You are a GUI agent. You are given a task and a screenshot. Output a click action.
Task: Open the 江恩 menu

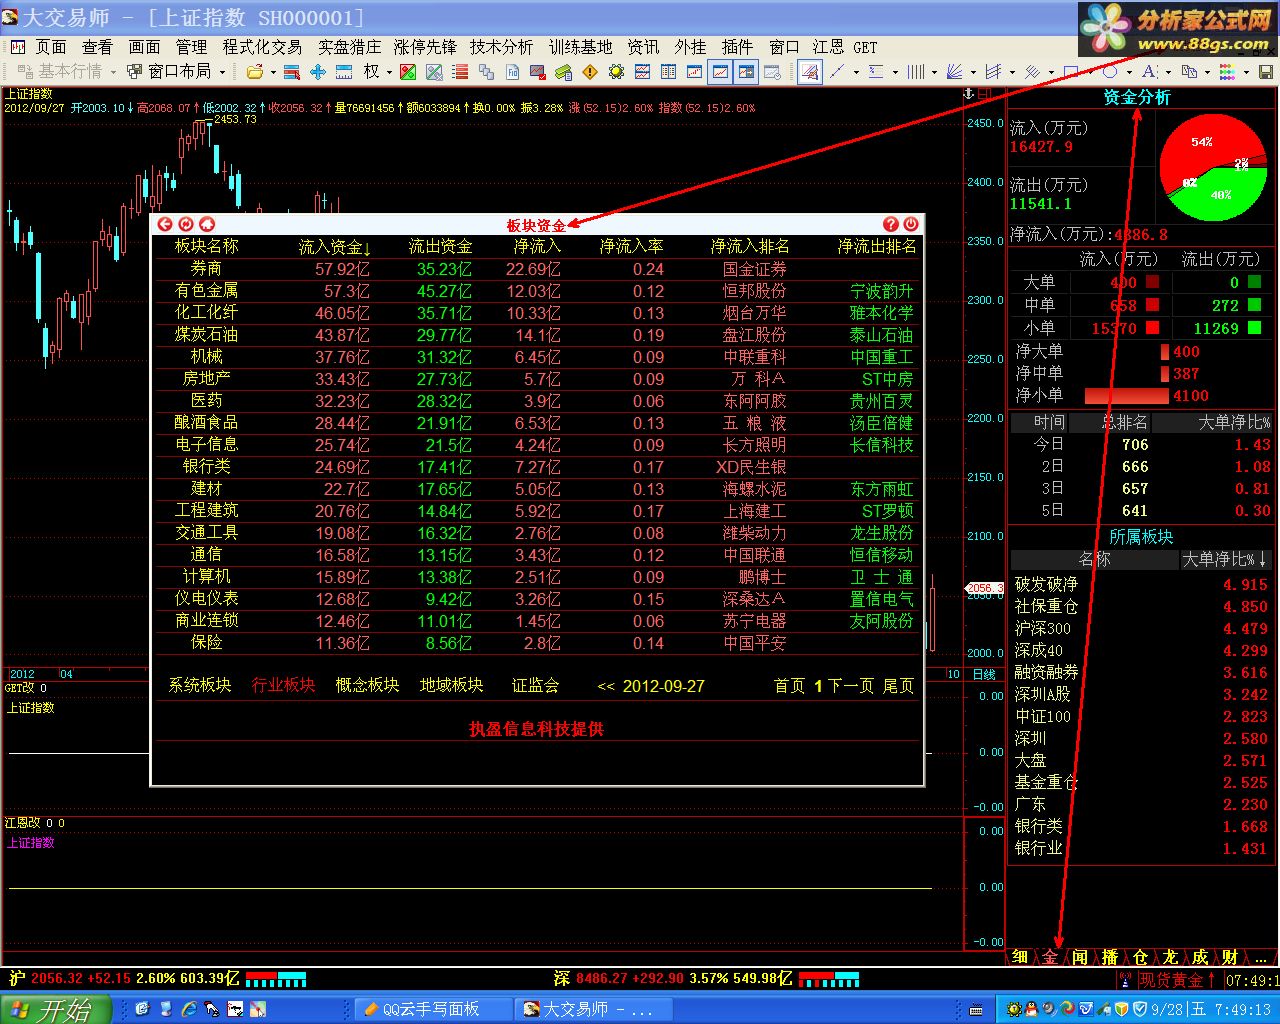pos(828,47)
